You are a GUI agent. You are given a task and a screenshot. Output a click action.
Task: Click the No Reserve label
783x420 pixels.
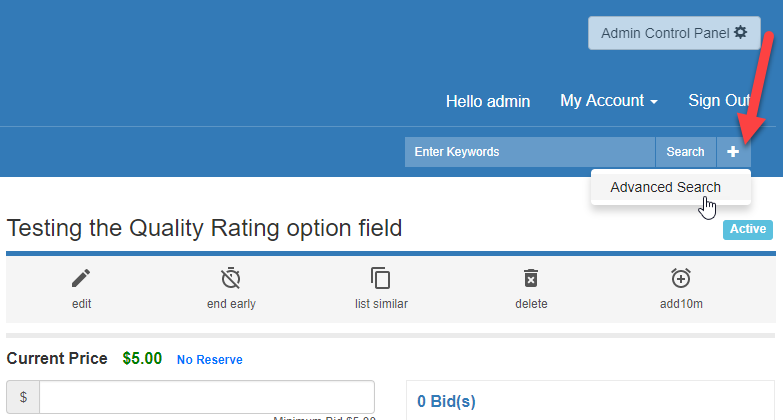pos(210,360)
